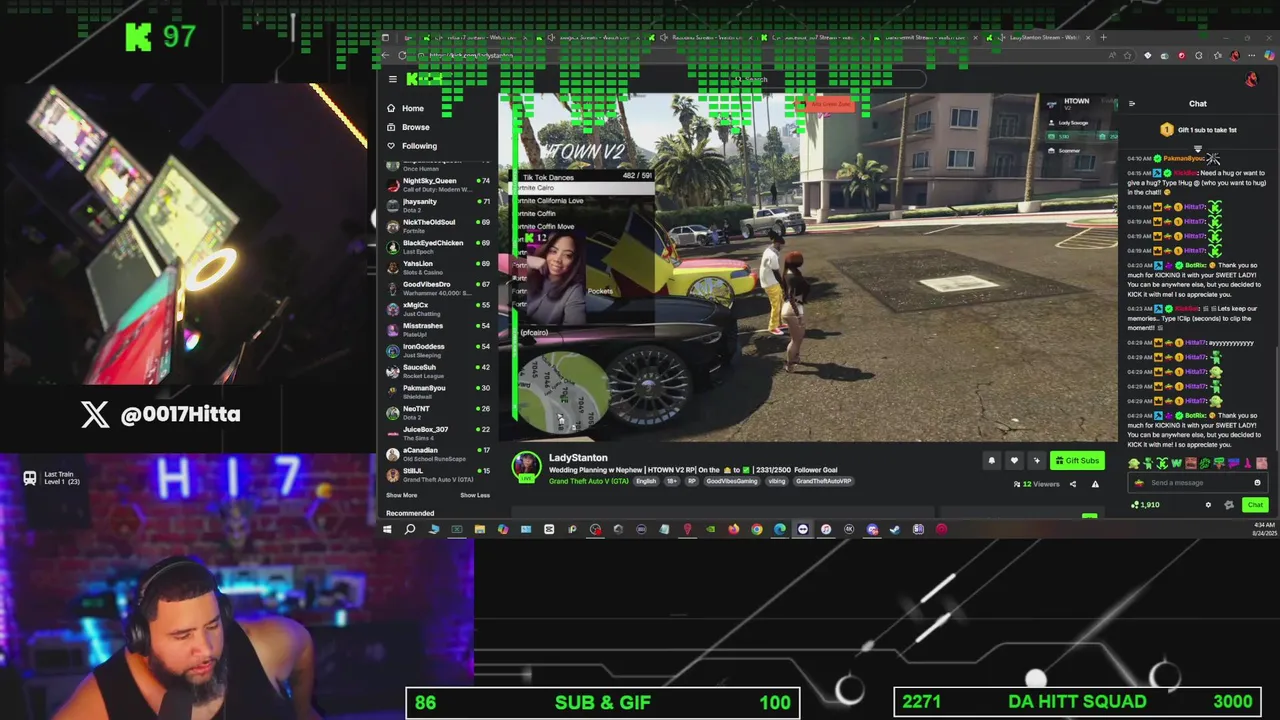The image size is (1280, 720).
Task: Click report warning triangle icon
Action: [x=1095, y=484]
